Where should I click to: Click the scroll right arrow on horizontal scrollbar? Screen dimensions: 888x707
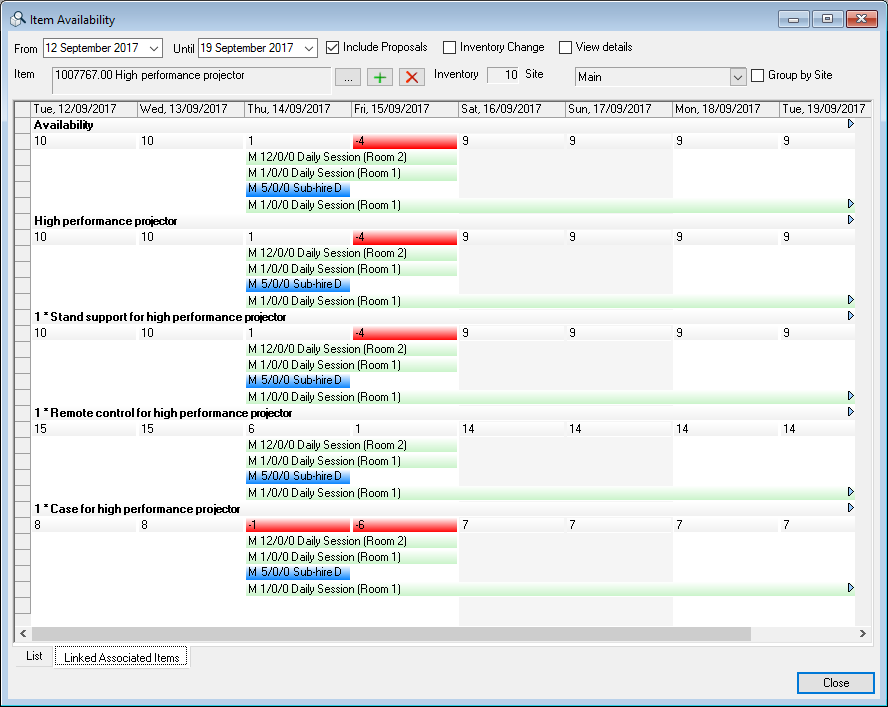[863, 634]
